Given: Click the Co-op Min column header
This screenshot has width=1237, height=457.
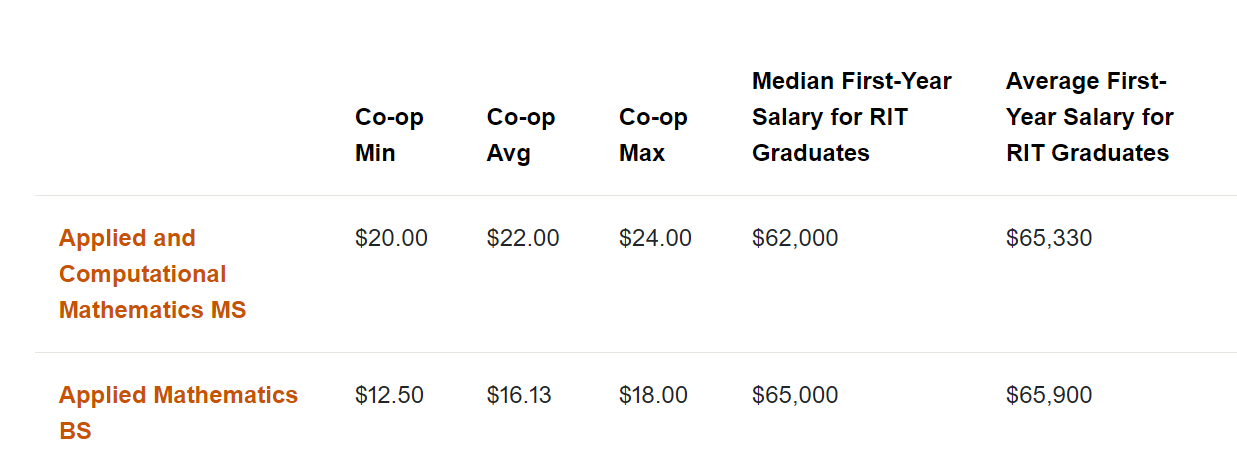Looking at the screenshot, I should [x=389, y=135].
